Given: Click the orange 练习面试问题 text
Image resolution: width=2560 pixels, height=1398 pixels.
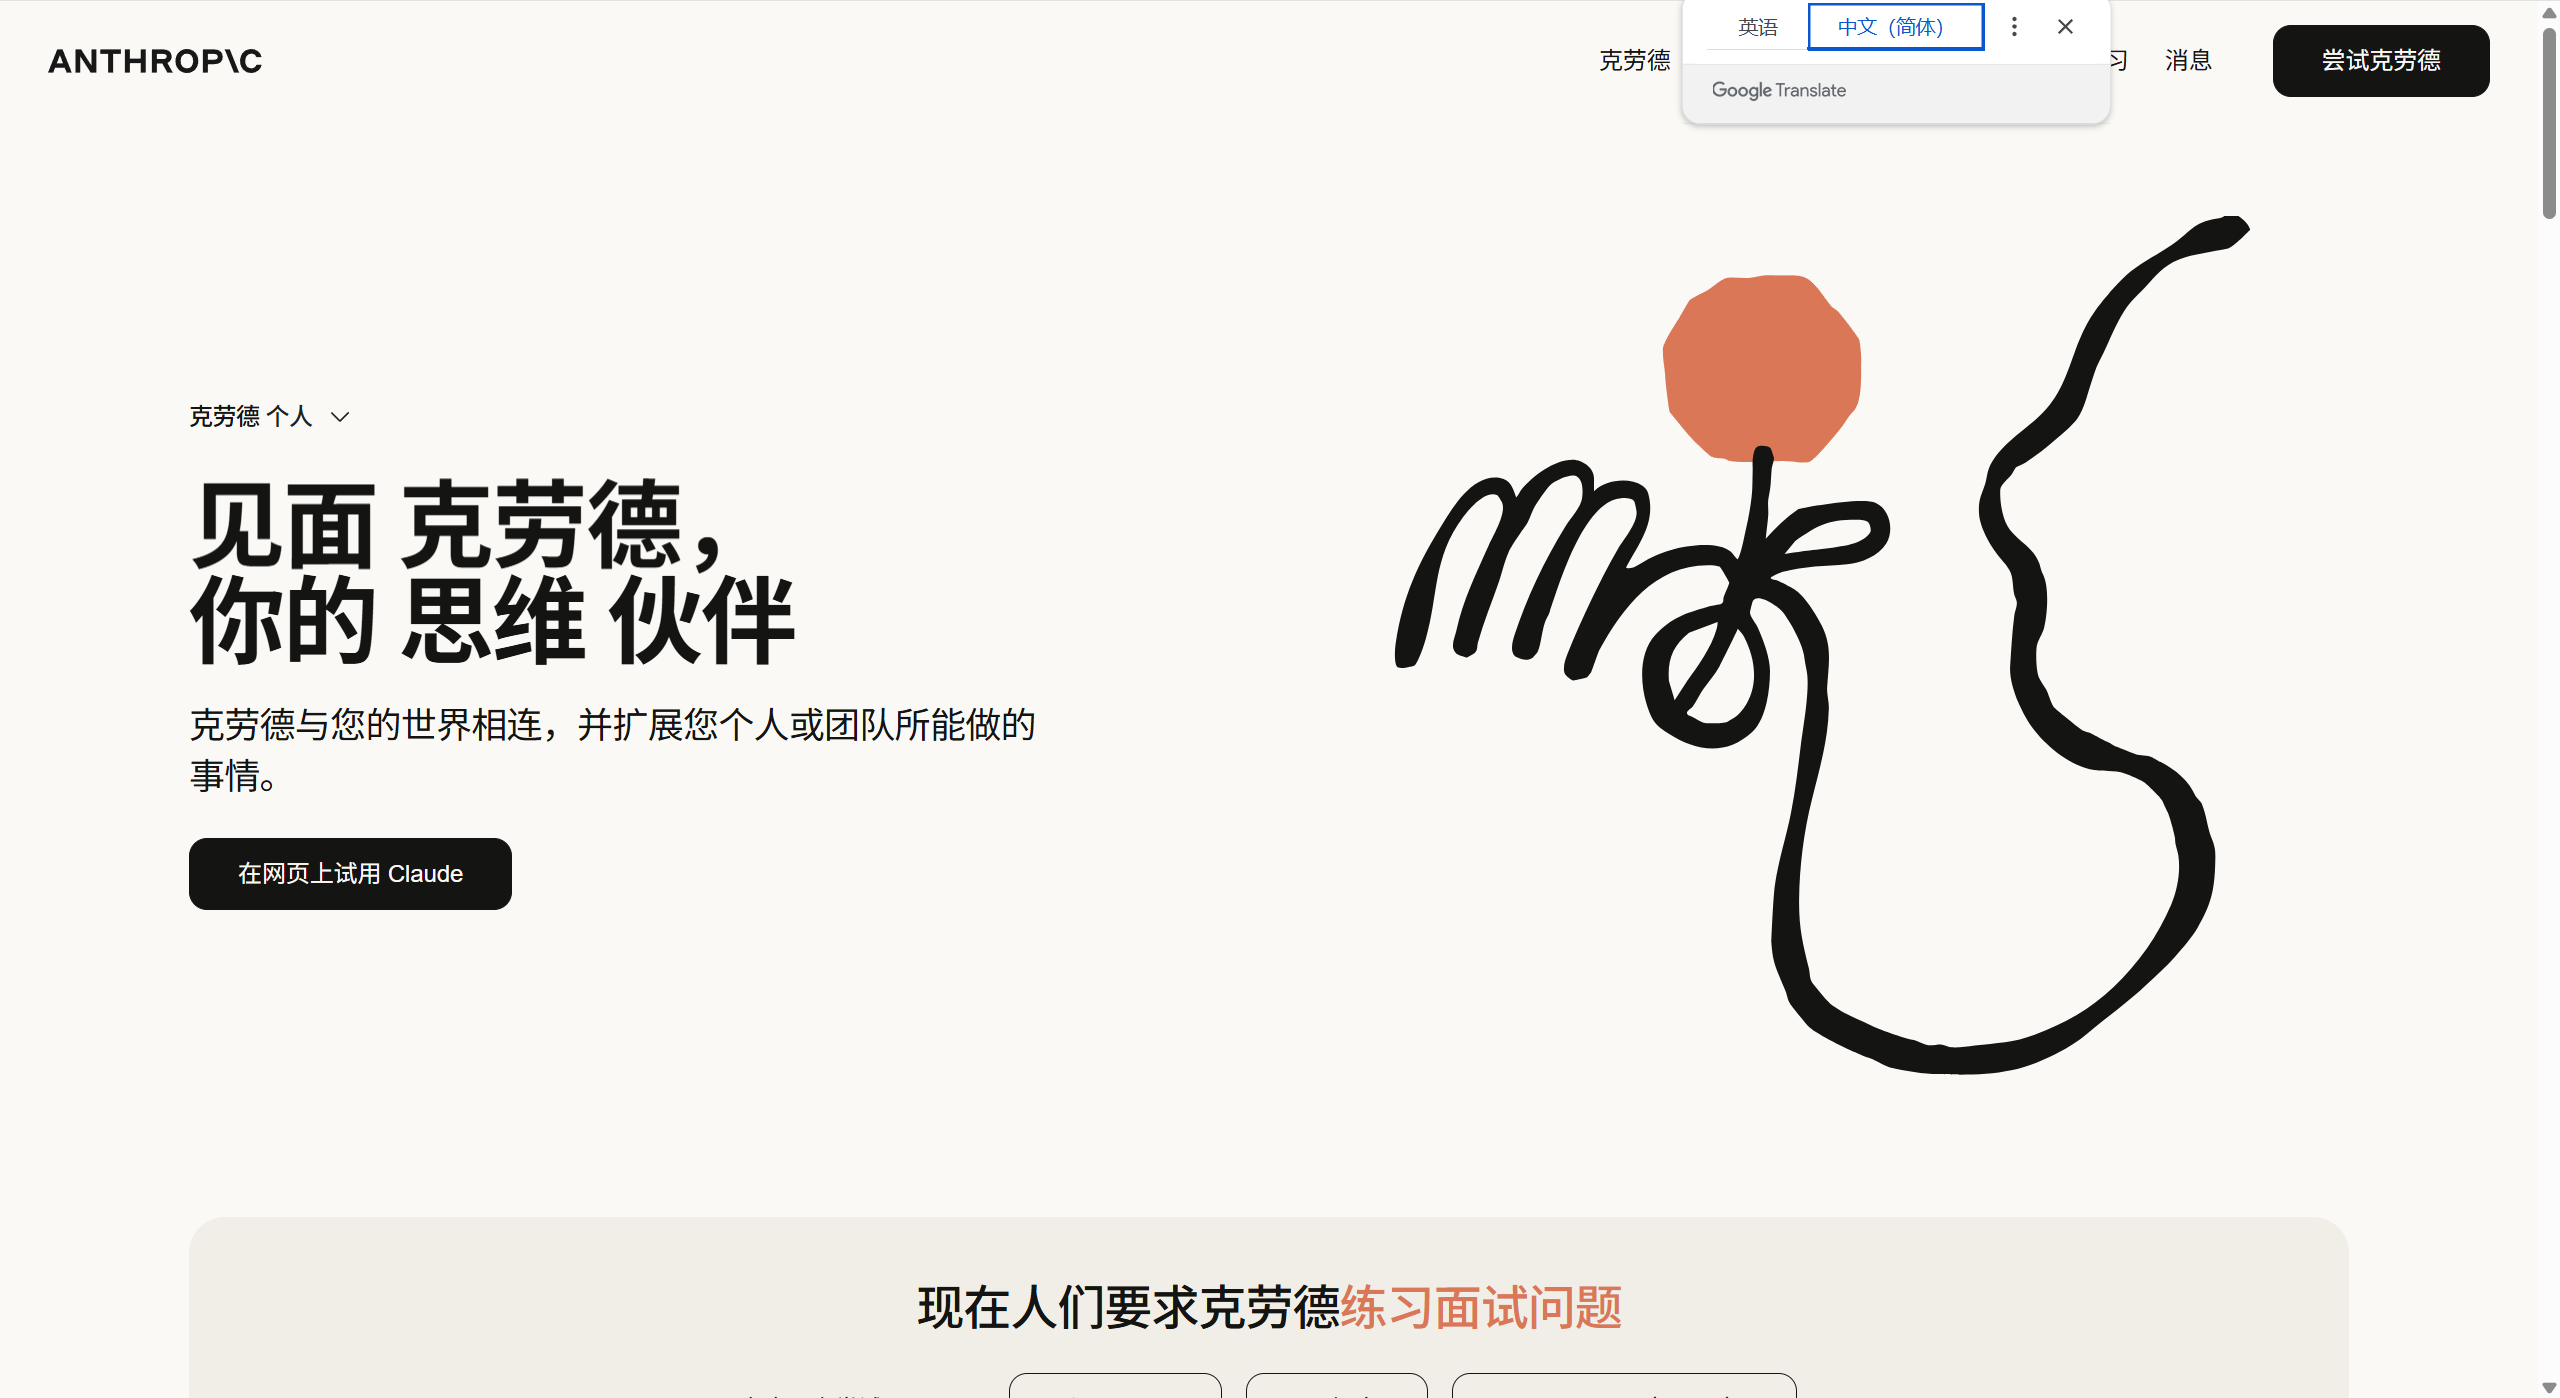Looking at the screenshot, I should [1480, 1308].
